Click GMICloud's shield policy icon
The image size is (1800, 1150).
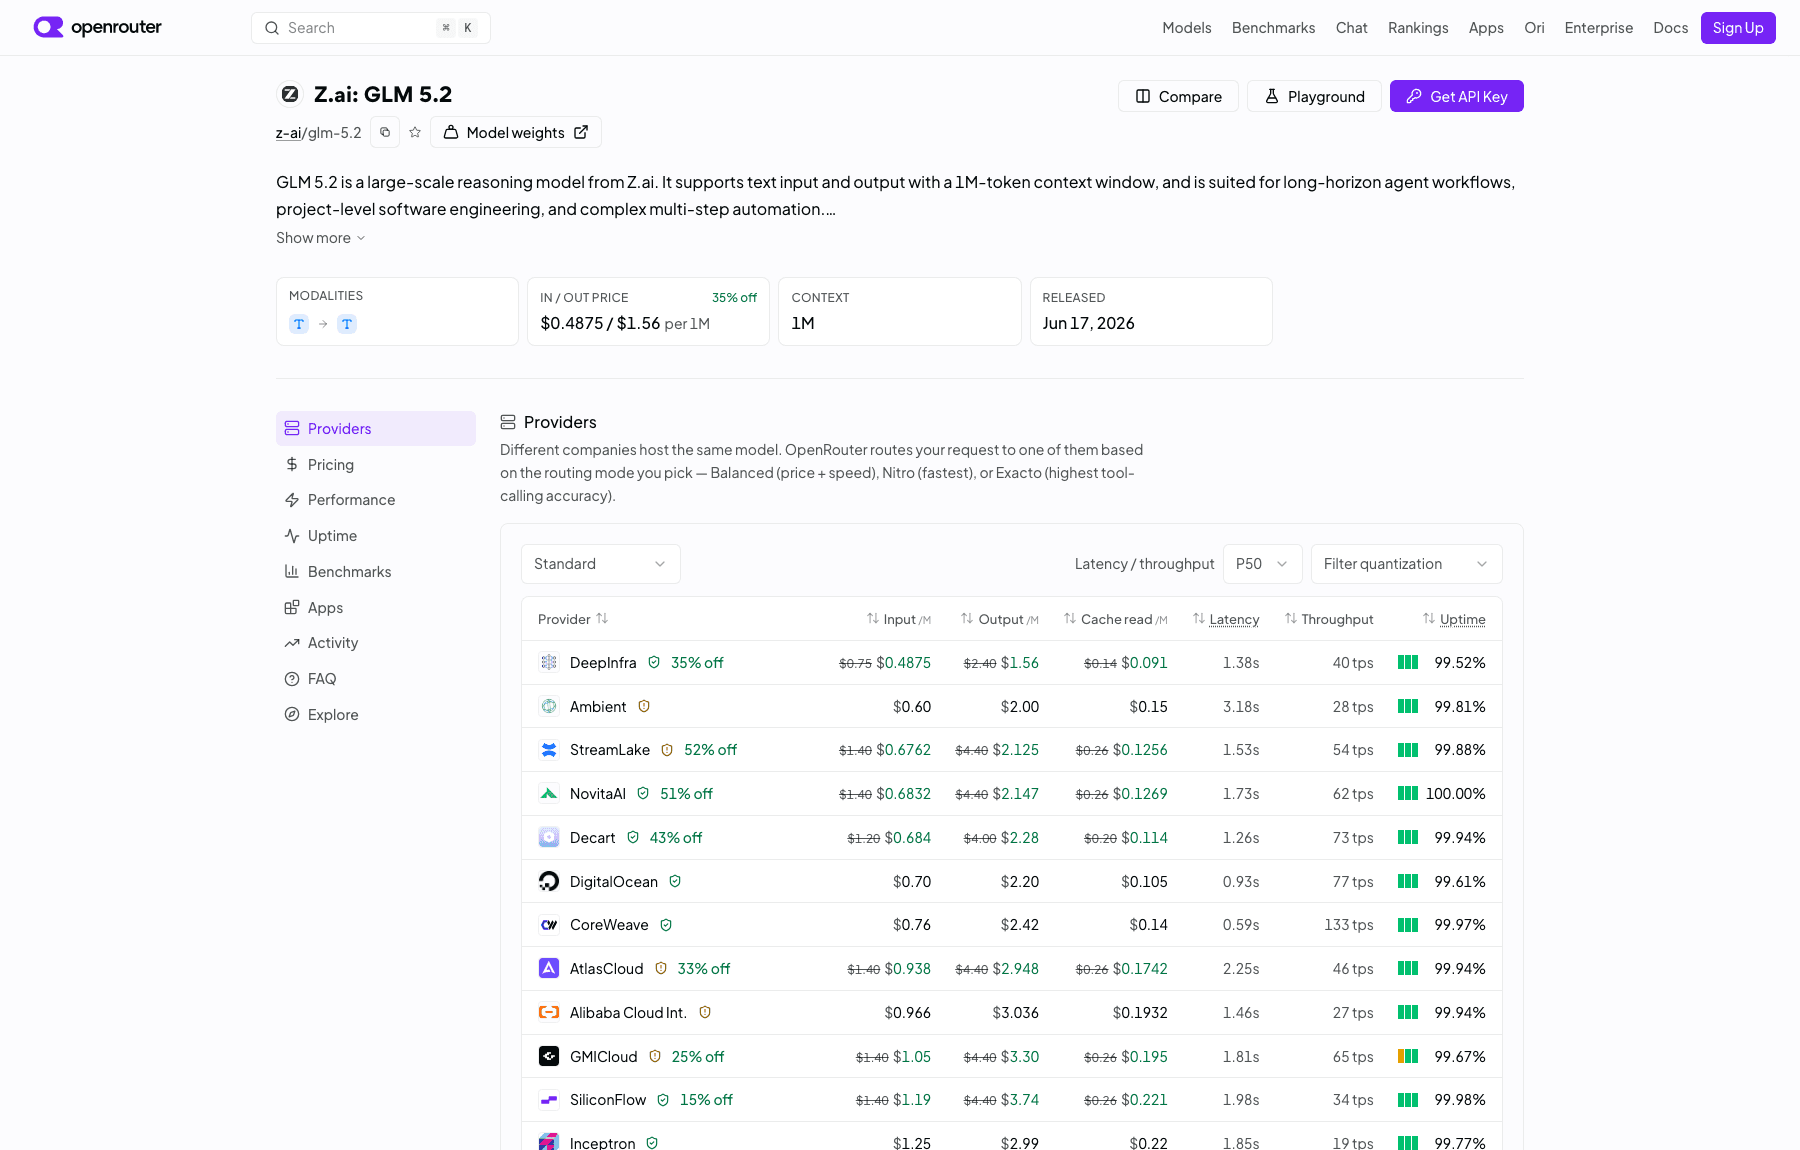pyautogui.click(x=655, y=1056)
